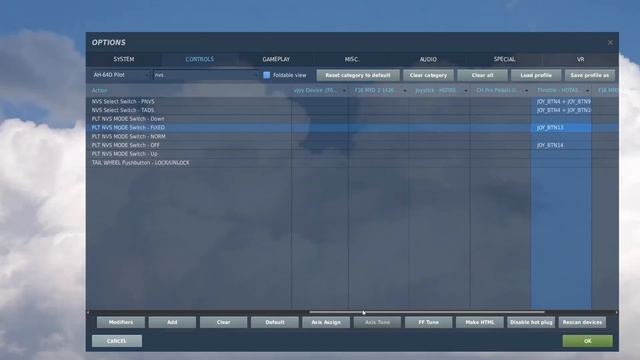Open the 'nvs' category search dropdown arrow

pyautogui.click(x=256, y=75)
